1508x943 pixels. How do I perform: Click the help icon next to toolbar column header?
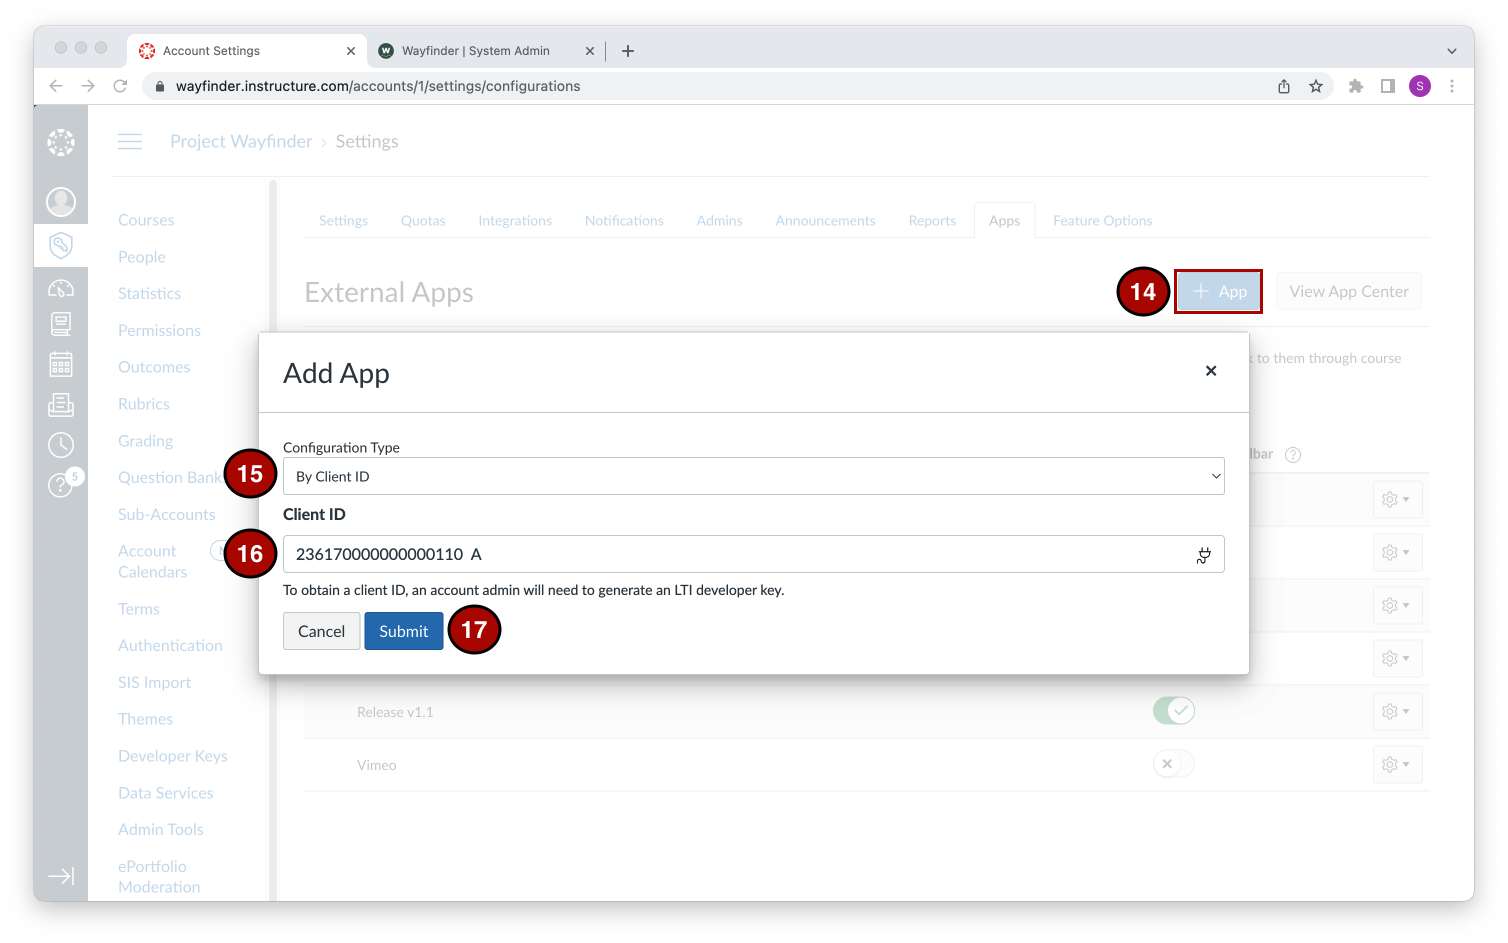pyautogui.click(x=1293, y=455)
